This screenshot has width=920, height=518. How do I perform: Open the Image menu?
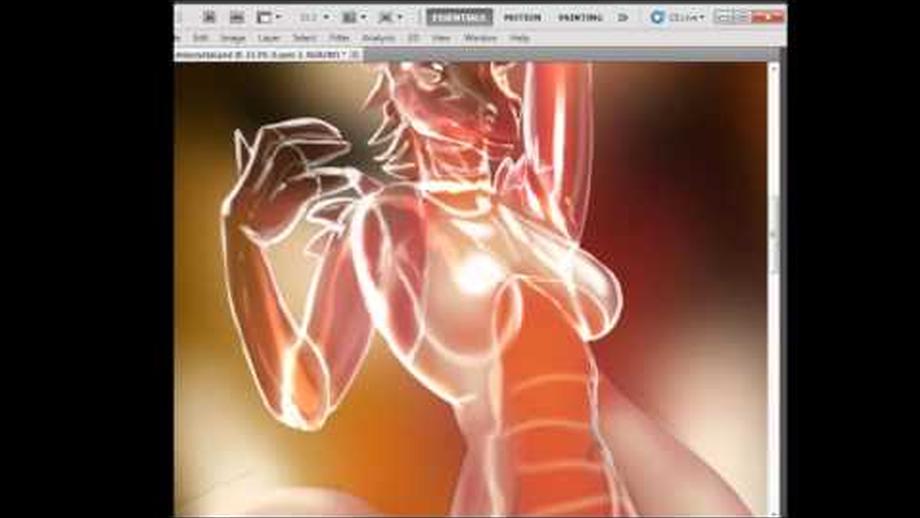tap(232, 38)
